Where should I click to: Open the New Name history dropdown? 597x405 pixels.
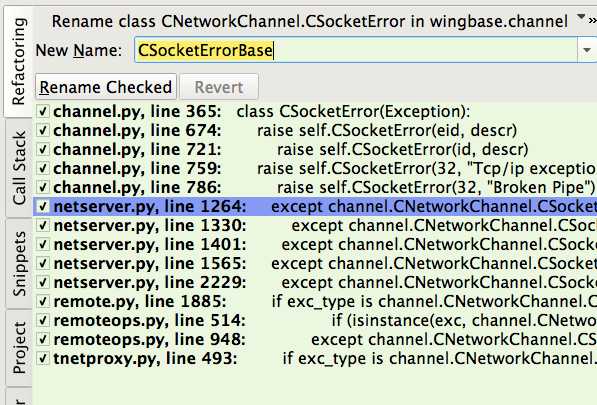587,50
